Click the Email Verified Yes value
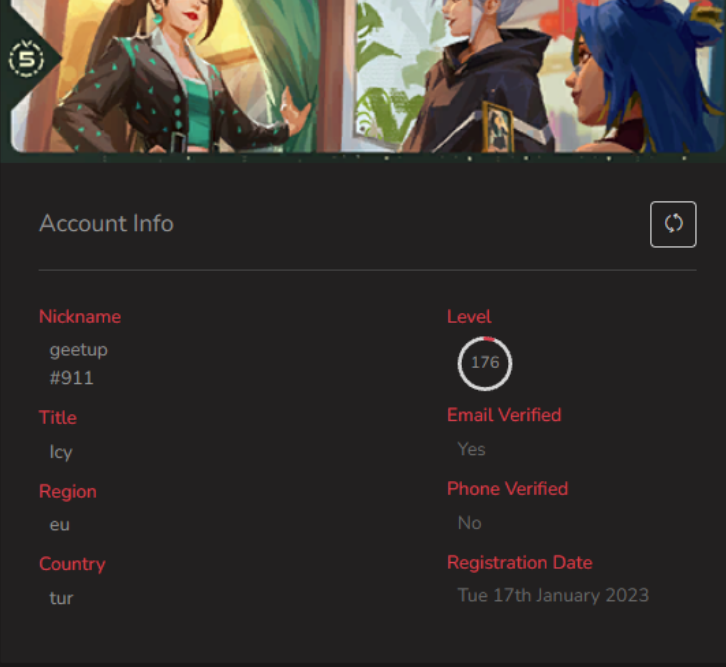726x667 pixels. [471, 449]
